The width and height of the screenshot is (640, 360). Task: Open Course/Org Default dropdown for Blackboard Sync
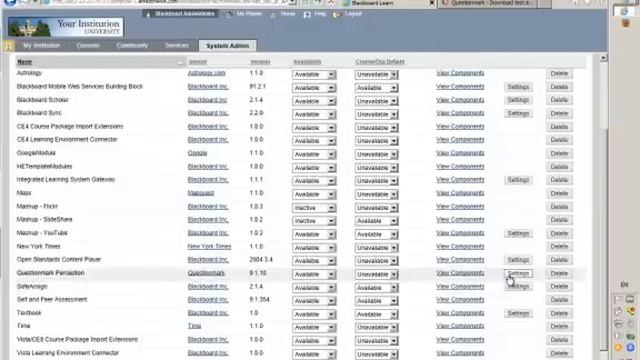click(376, 114)
